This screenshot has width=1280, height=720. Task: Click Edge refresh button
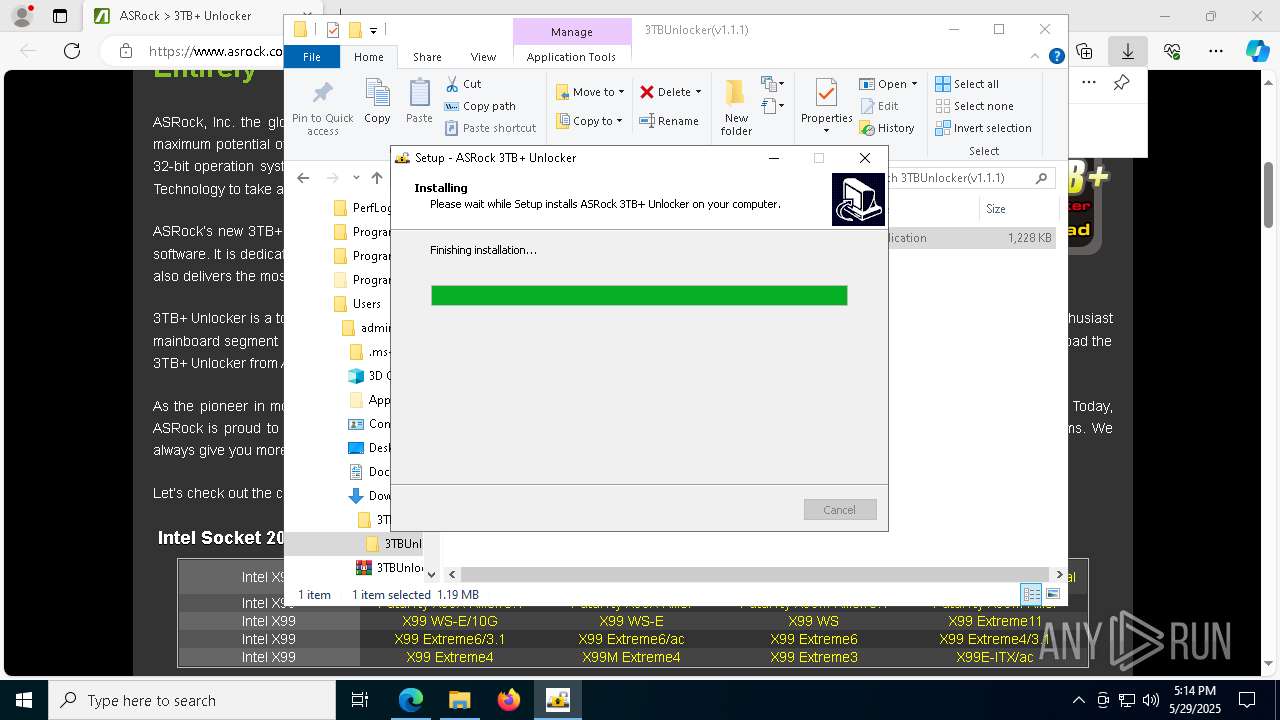pos(72,51)
